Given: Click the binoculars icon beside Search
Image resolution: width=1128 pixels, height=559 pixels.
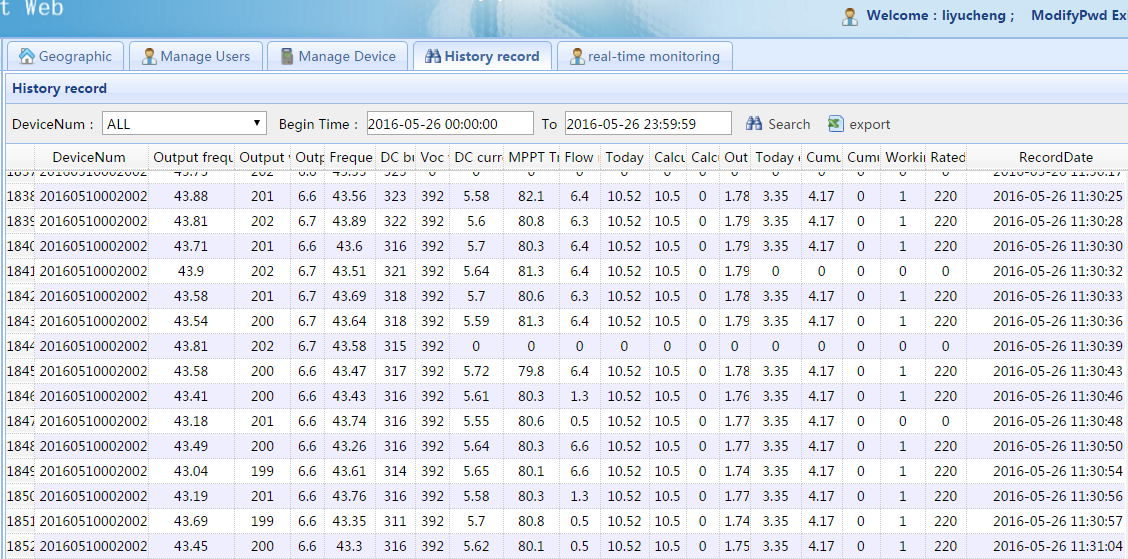Looking at the screenshot, I should click(x=754, y=124).
